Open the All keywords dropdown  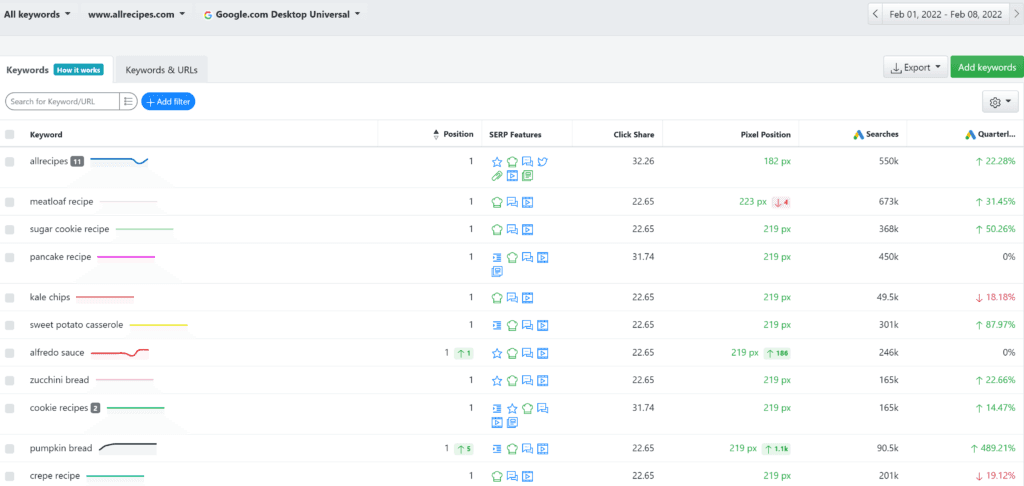(37, 14)
